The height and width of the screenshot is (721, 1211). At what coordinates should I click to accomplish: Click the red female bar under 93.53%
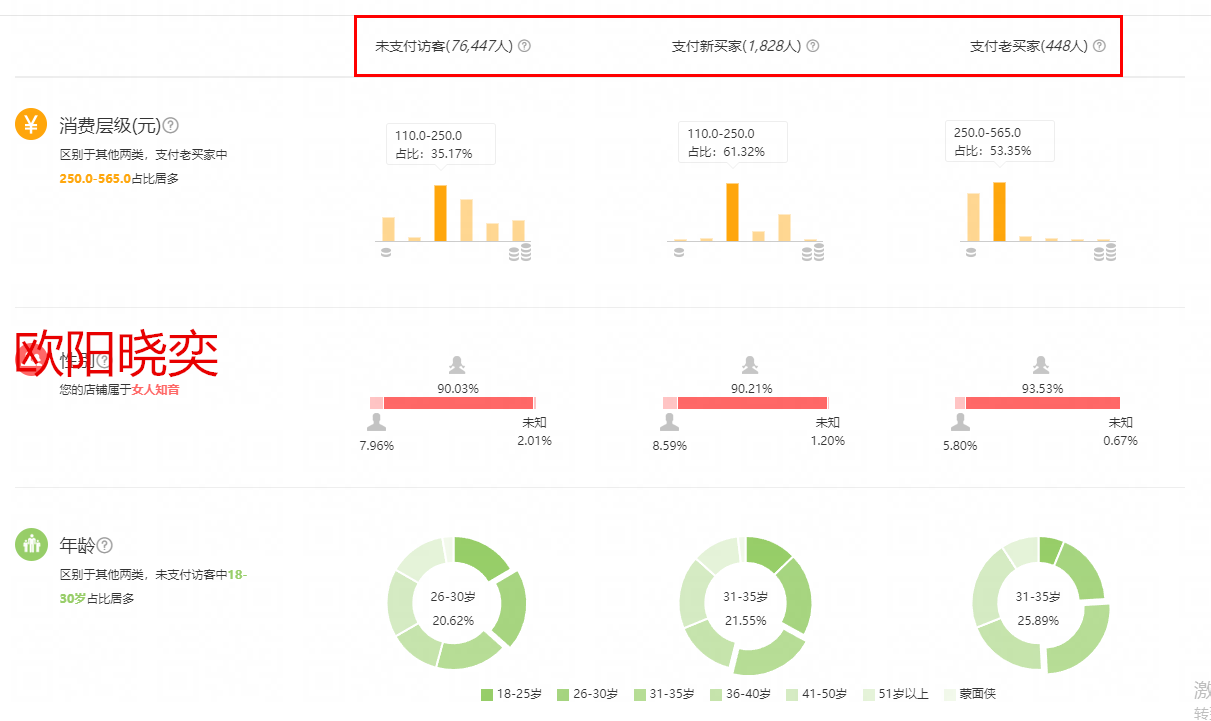(1042, 403)
